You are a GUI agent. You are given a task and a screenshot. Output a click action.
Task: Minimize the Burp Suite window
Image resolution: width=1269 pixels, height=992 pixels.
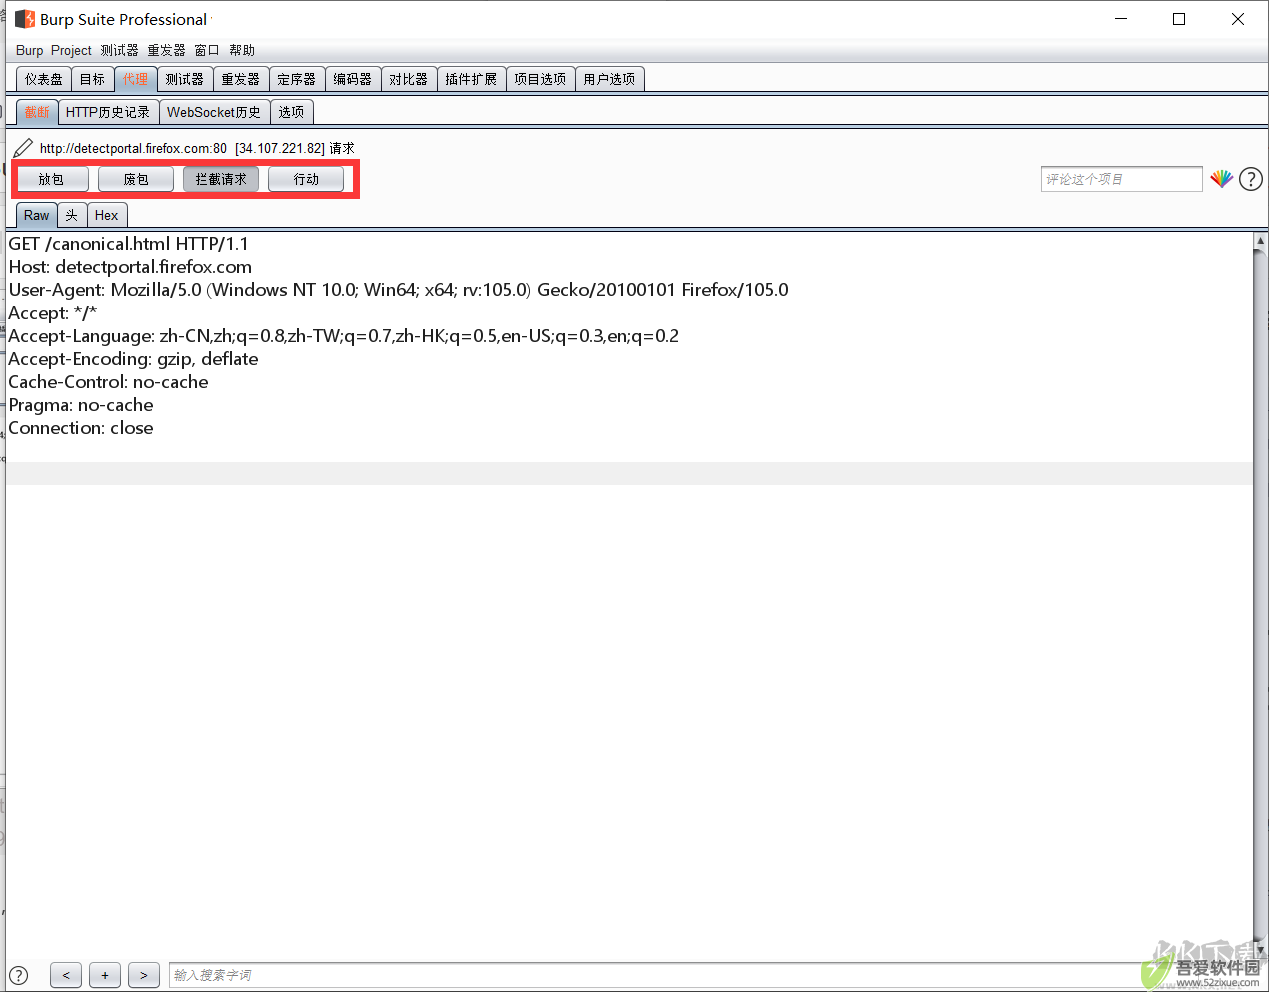pyautogui.click(x=1121, y=19)
